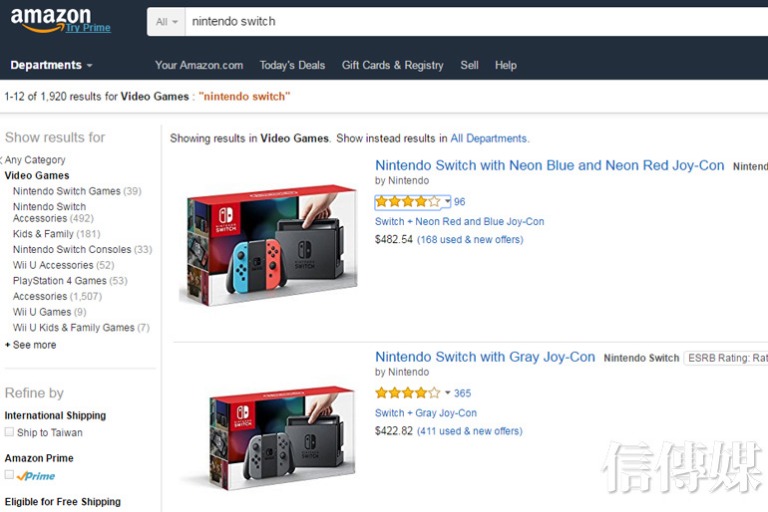This screenshot has width=768, height=512.
Task: Expand See more categories
Action: [34, 345]
